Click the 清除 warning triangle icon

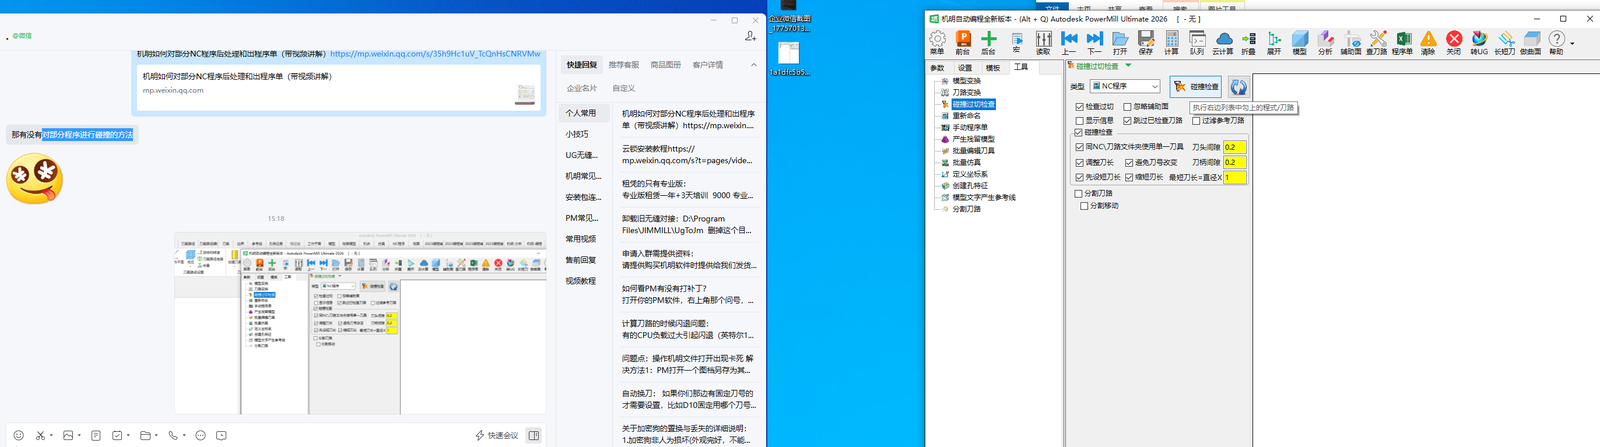pyautogui.click(x=1428, y=41)
